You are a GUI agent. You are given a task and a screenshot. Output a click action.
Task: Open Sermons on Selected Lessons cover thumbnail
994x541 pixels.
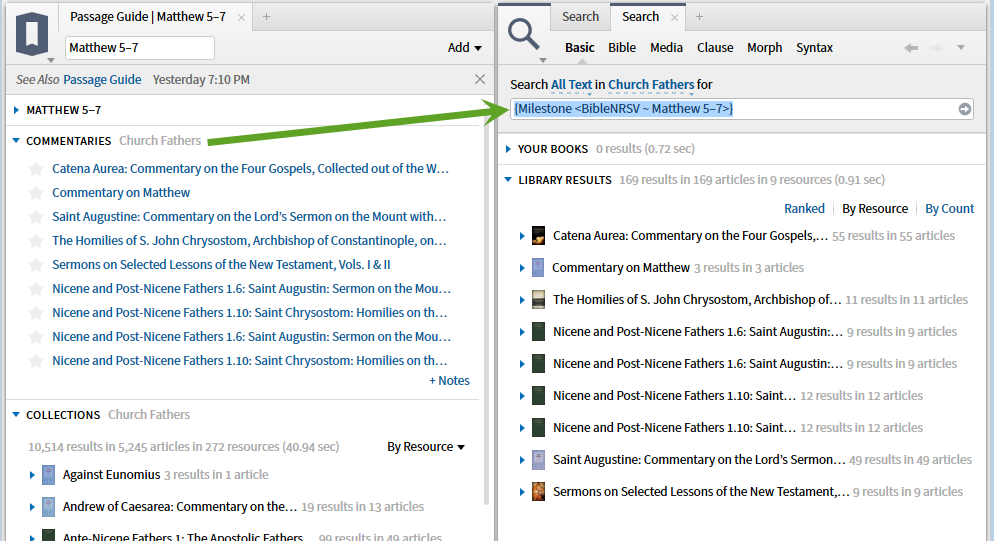[538, 492]
